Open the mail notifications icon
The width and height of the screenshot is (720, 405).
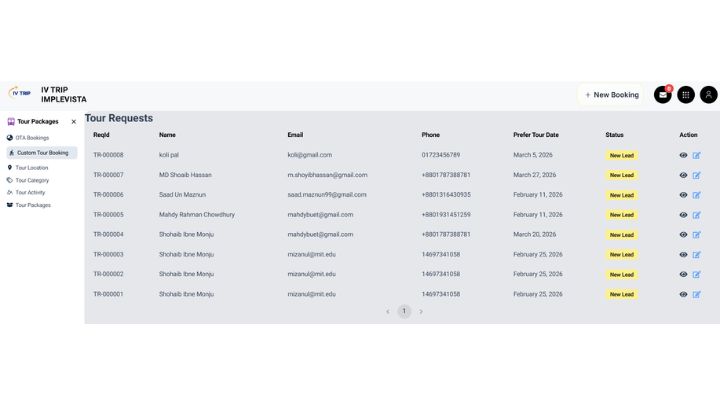[662, 95]
